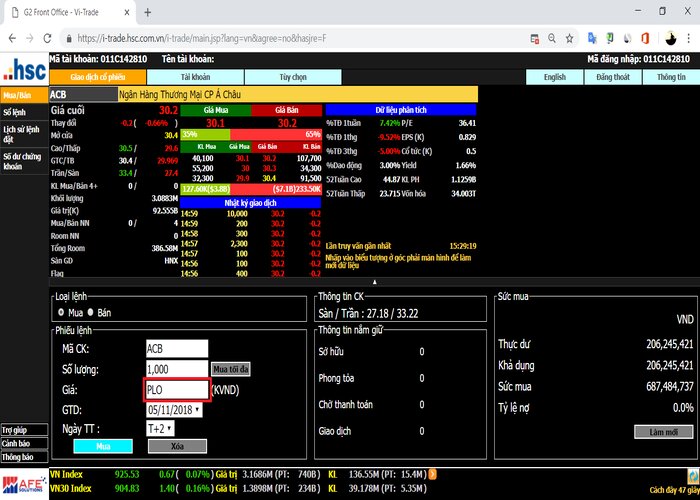Image resolution: width=700 pixels, height=500 pixels.
Task: Reload the page with refresh icon
Action: [x=47, y=38]
